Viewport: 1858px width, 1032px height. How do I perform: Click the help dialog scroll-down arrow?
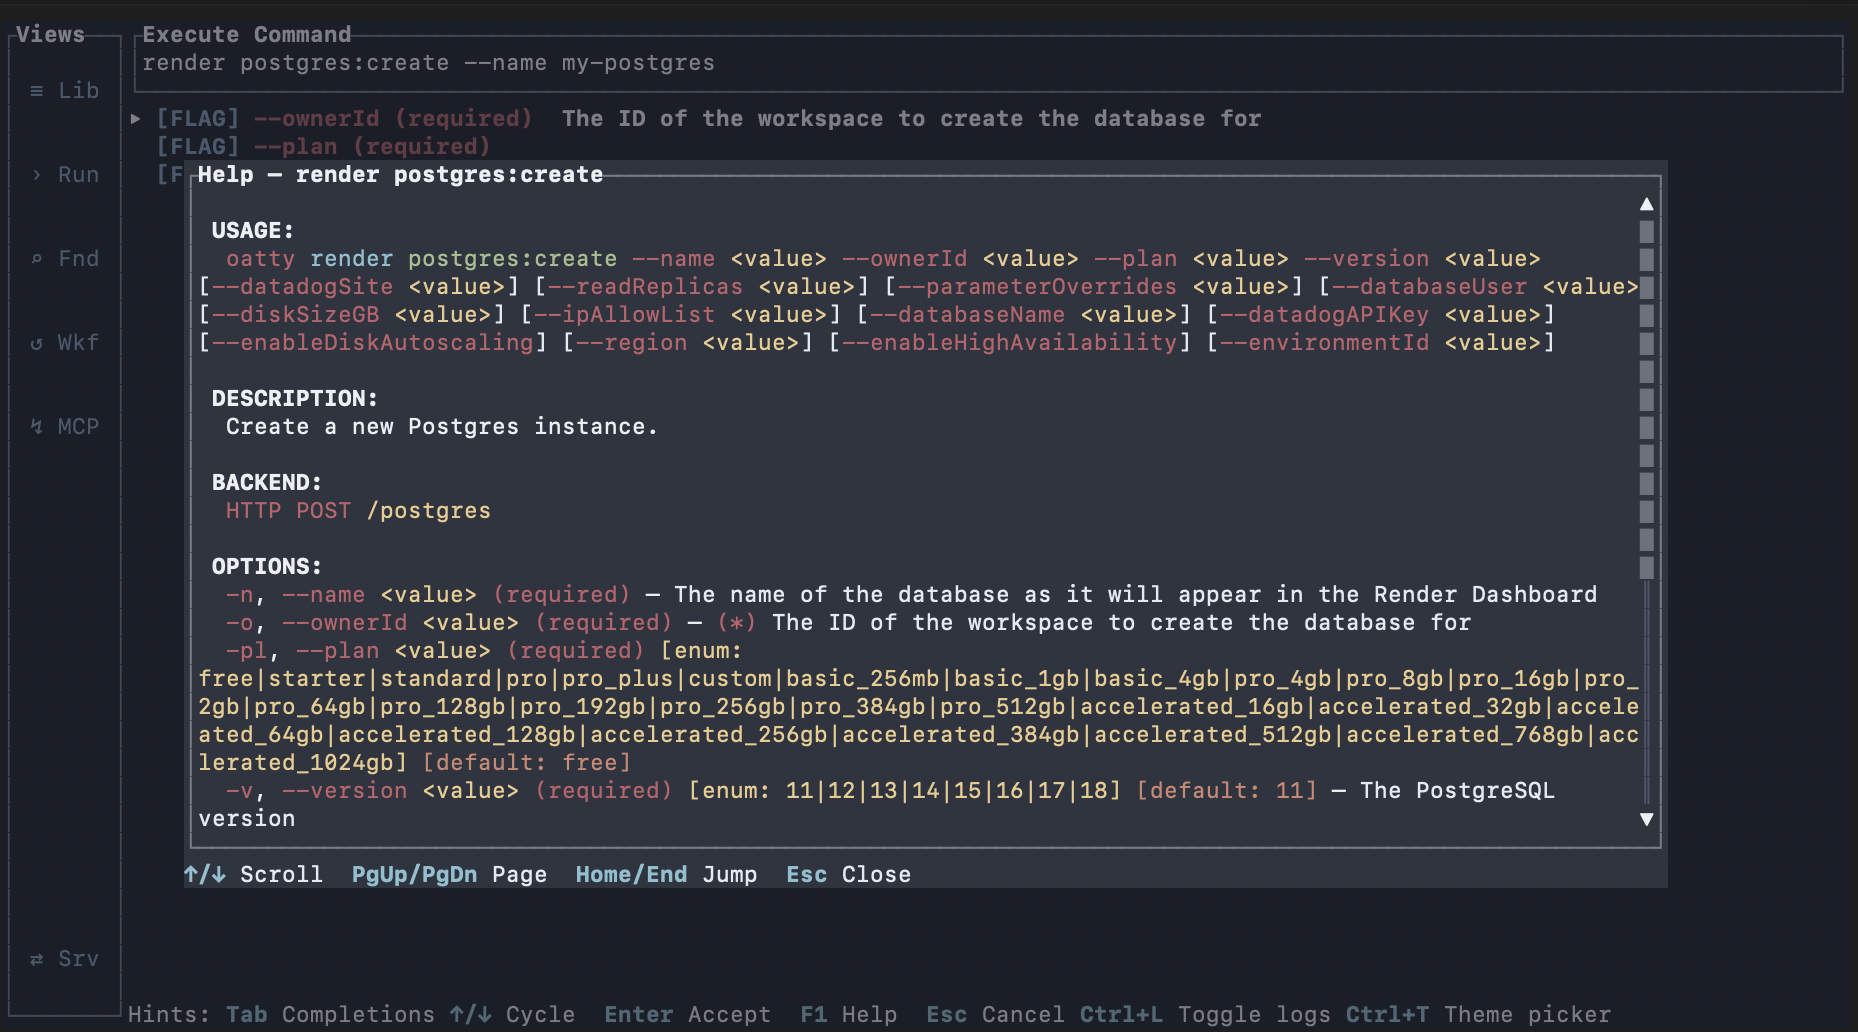click(1646, 818)
